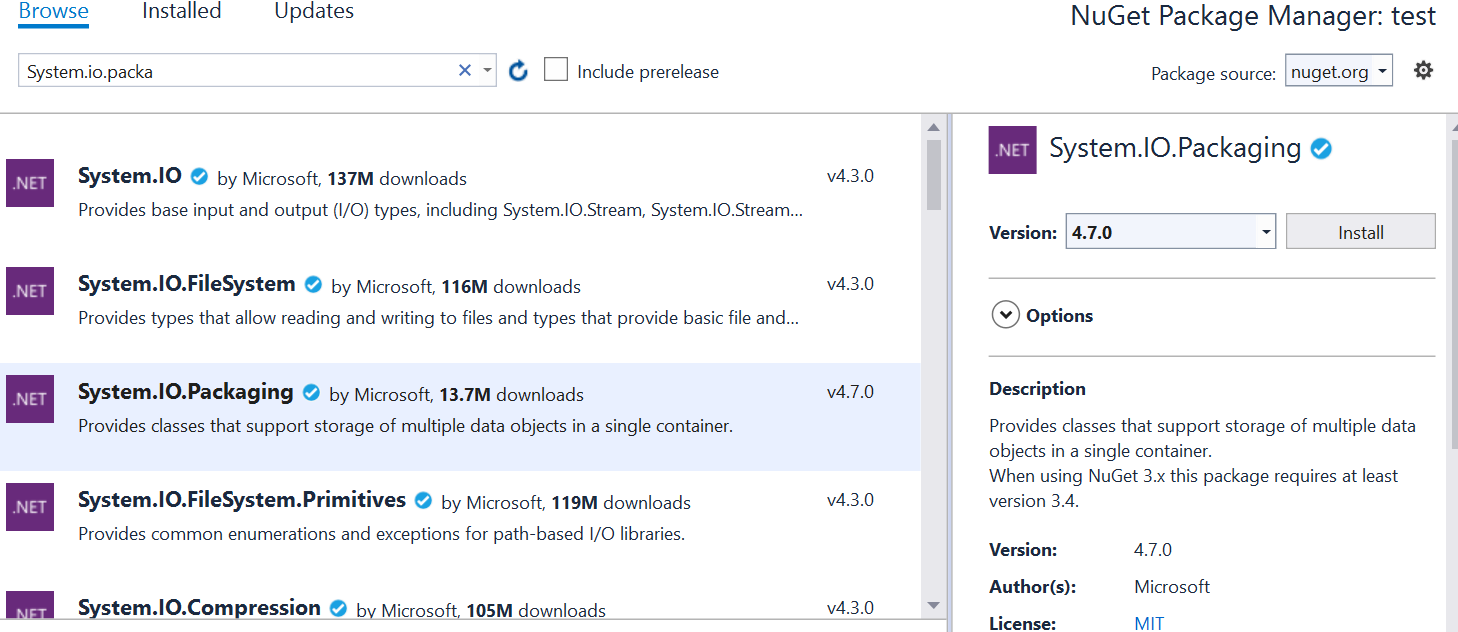Click the refresh search results icon
Image resolution: width=1458 pixels, height=632 pixels.
click(x=518, y=71)
